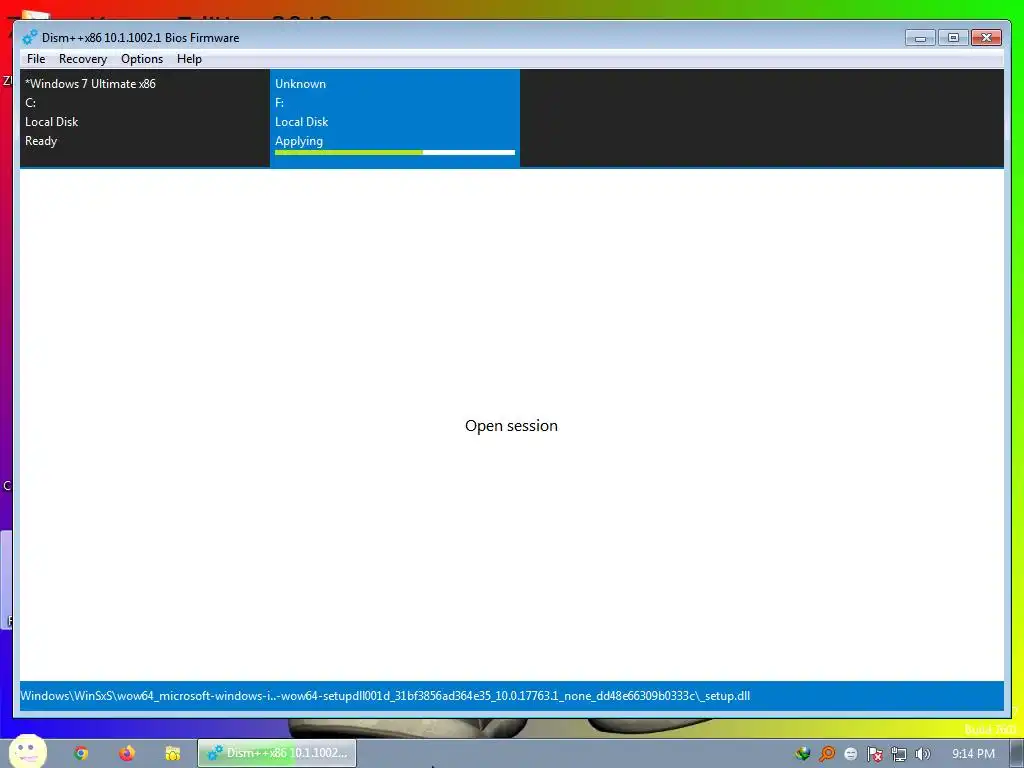Image resolution: width=1024 pixels, height=768 pixels.
Task: Maximize the Dism++ window
Action: coord(953,38)
